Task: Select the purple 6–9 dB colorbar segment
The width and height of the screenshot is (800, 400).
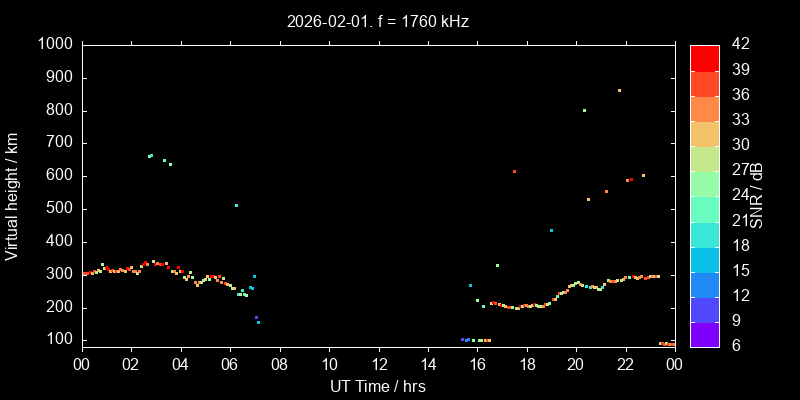Action: pos(705,333)
